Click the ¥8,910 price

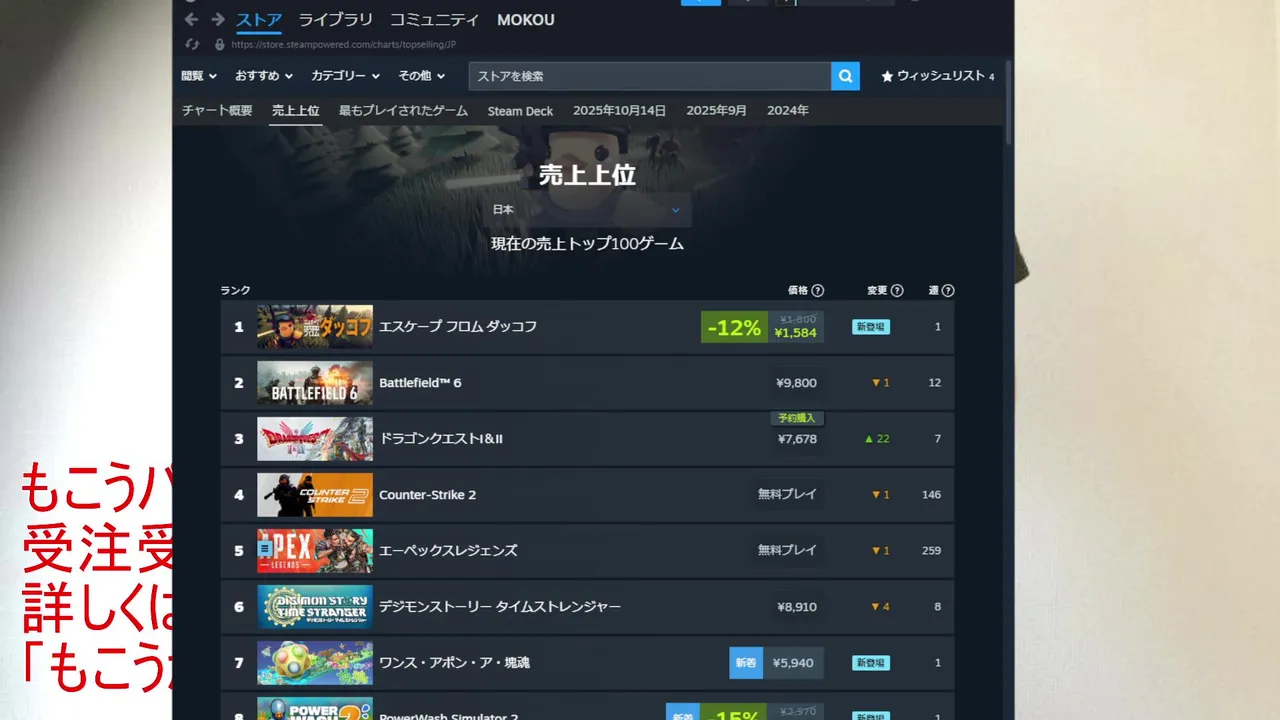tap(797, 607)
